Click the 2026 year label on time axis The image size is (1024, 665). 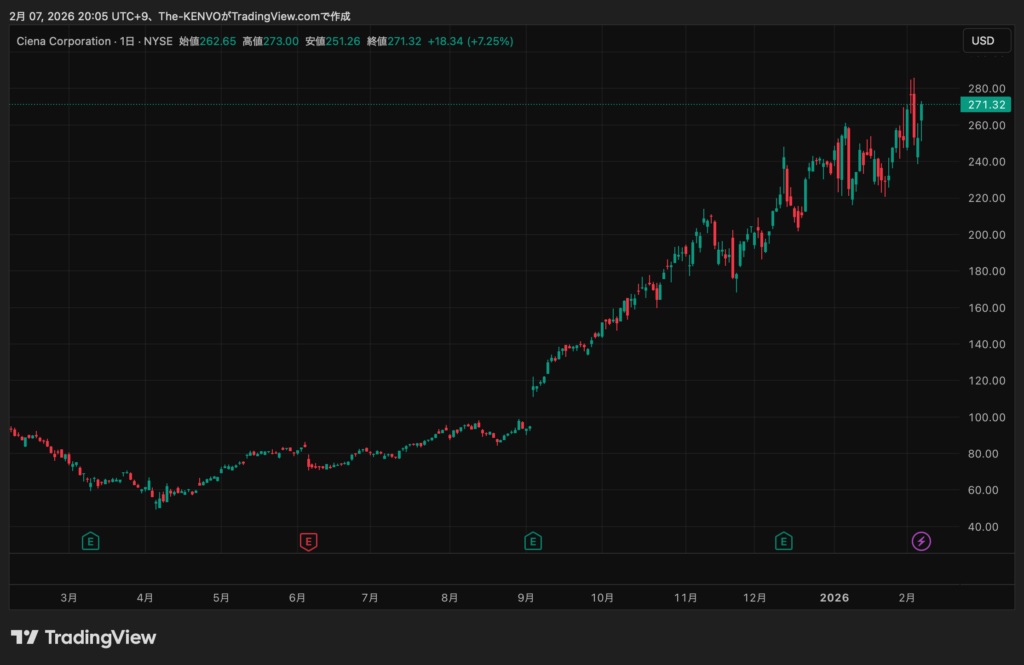click(834, 597)
